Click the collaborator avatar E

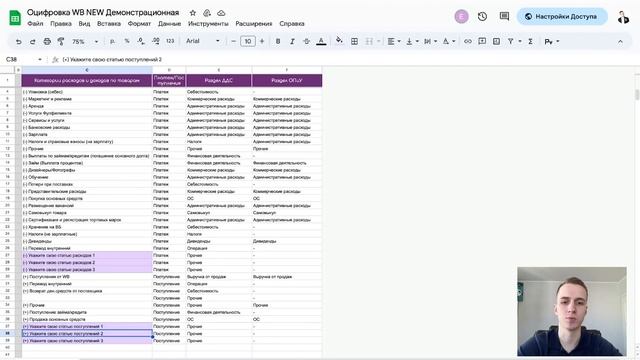pos(461,16)
